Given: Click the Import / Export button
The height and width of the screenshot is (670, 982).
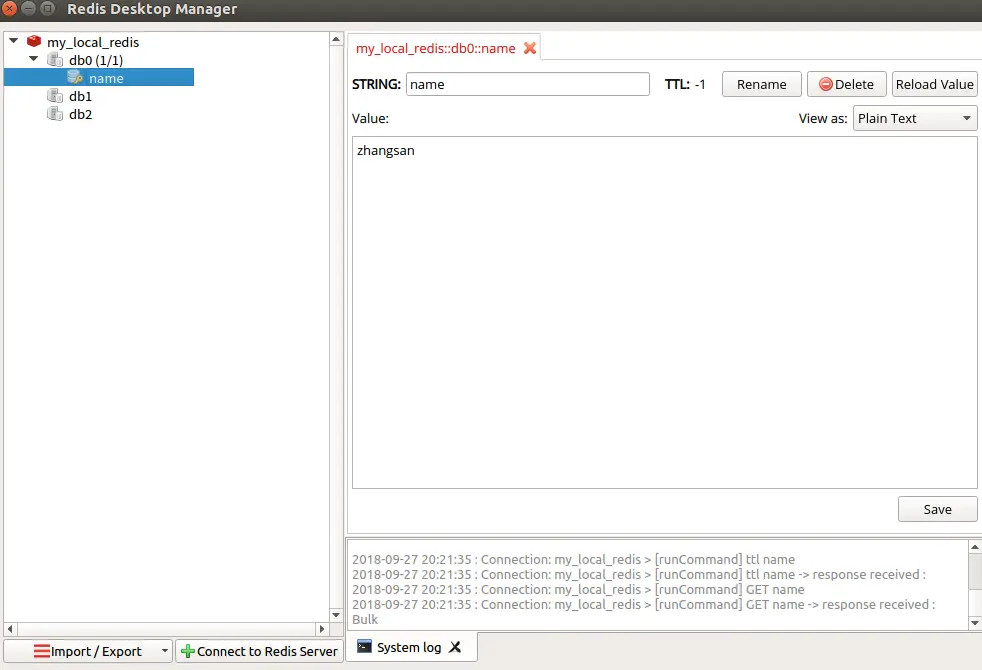Looking at the screenshot, I should (x=88, y=651).
